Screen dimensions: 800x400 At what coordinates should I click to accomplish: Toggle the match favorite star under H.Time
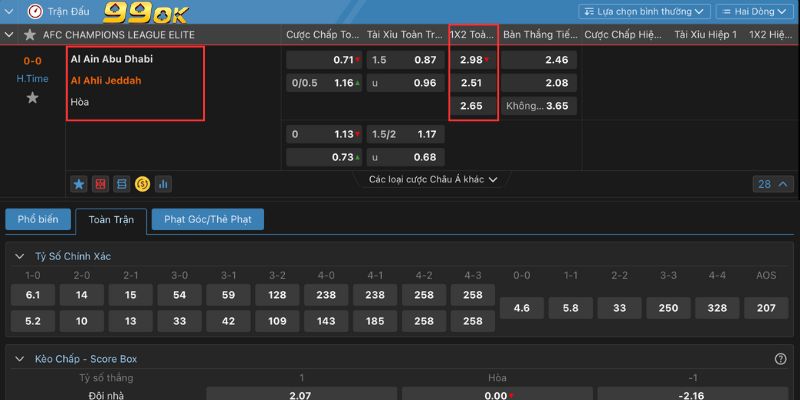pos(32,98)
